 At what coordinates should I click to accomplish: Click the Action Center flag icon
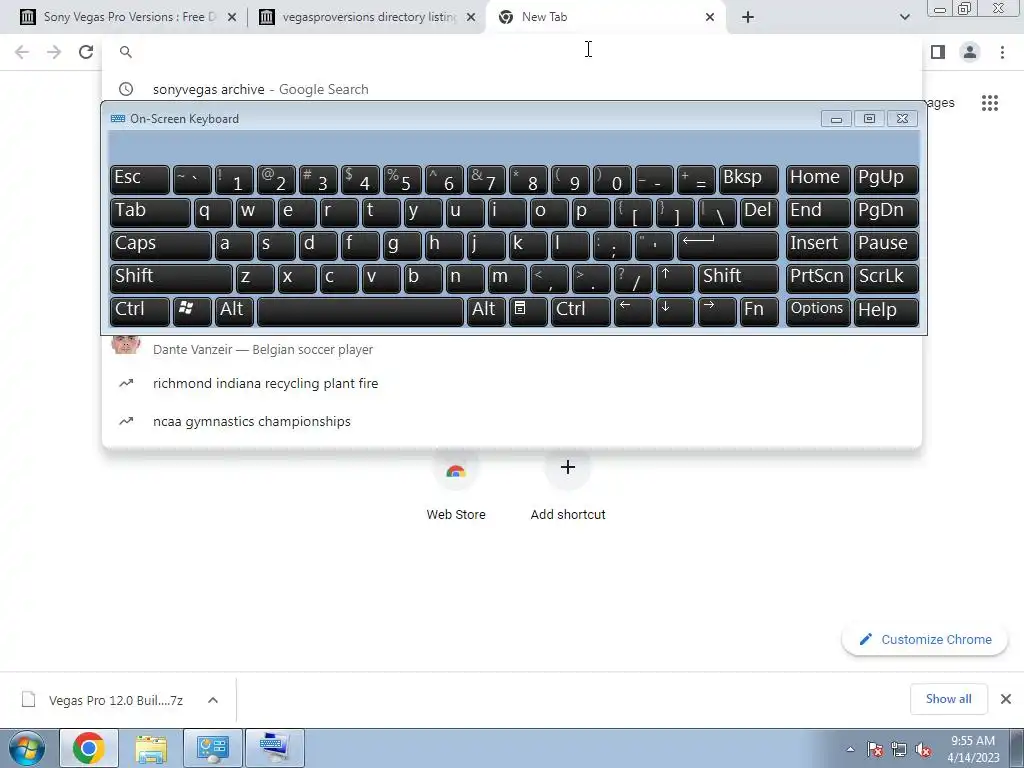point(875,749)
